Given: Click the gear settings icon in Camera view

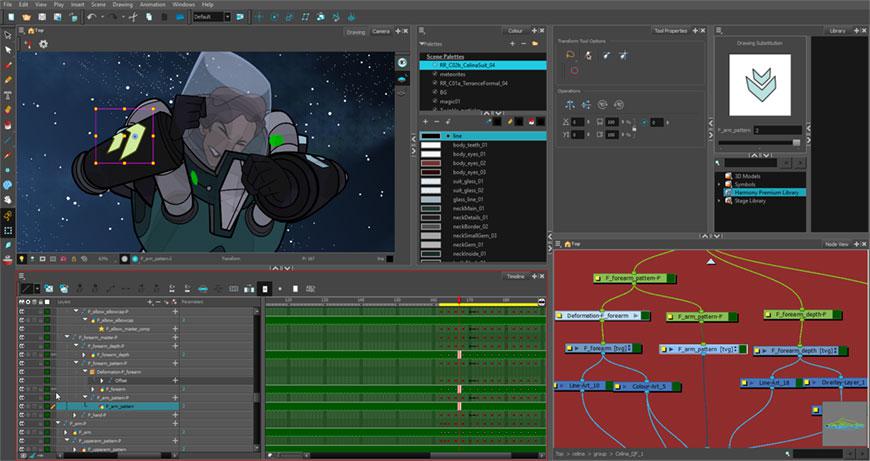Looking at the screenshot, I should click(43, 44).
